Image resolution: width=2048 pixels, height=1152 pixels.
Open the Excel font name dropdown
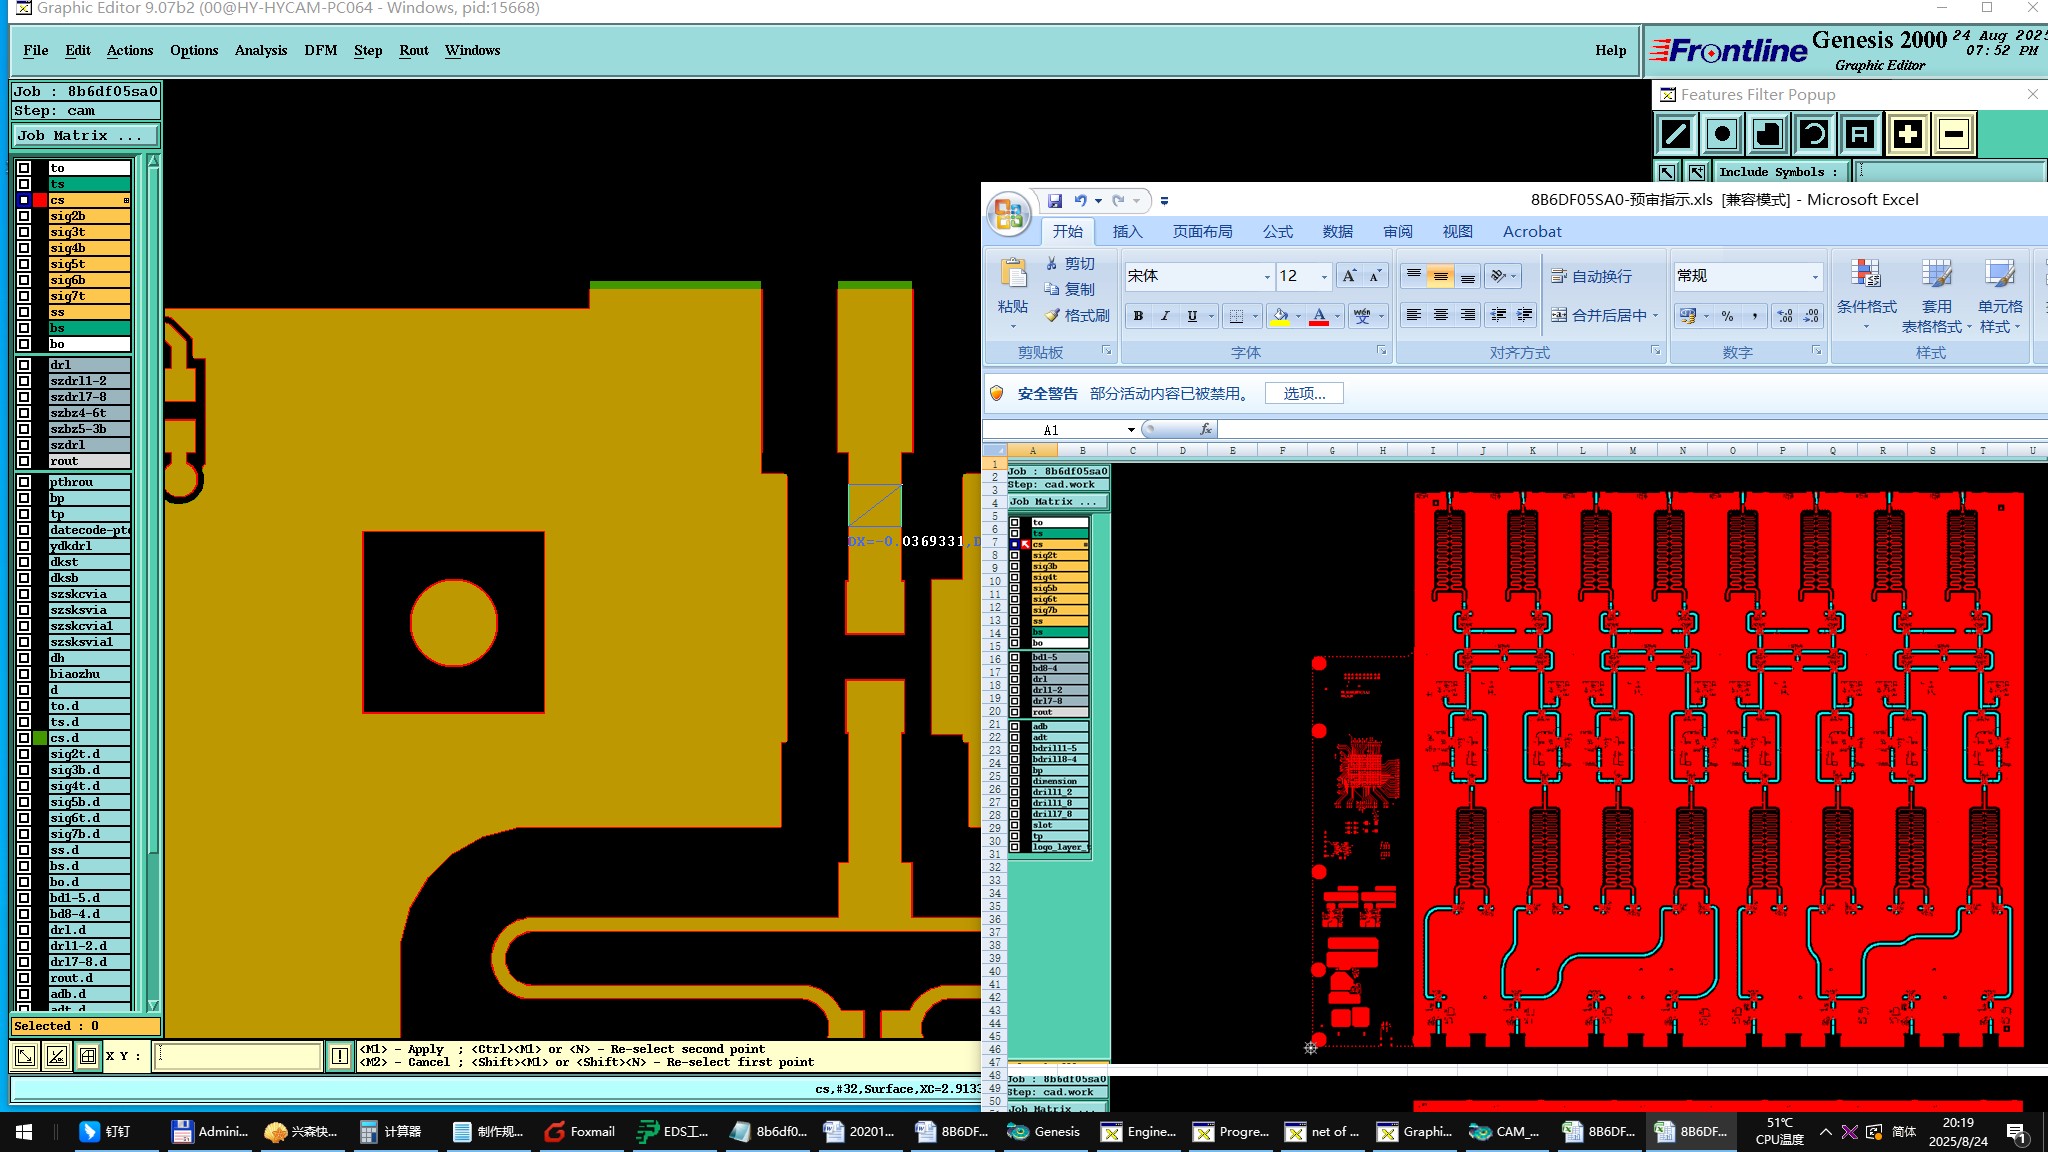pos(1267,277)
